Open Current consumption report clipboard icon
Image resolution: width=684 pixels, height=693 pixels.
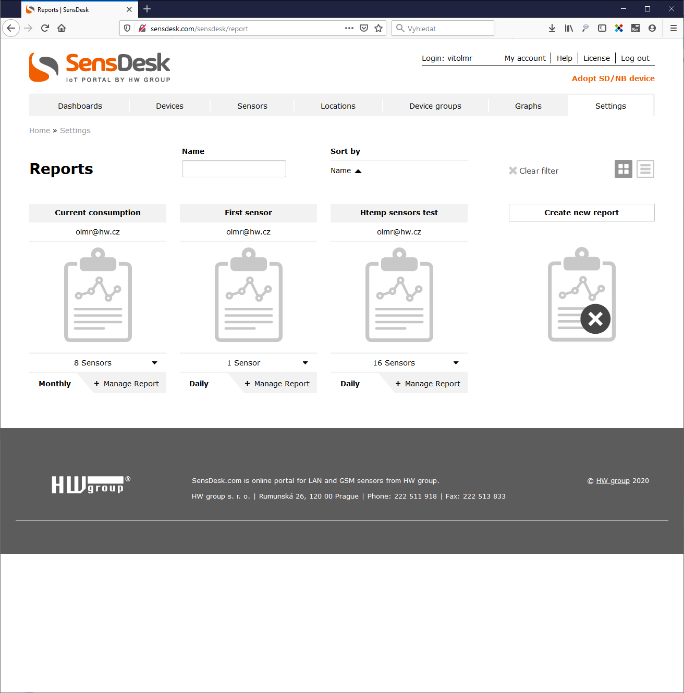click(98, 295)
